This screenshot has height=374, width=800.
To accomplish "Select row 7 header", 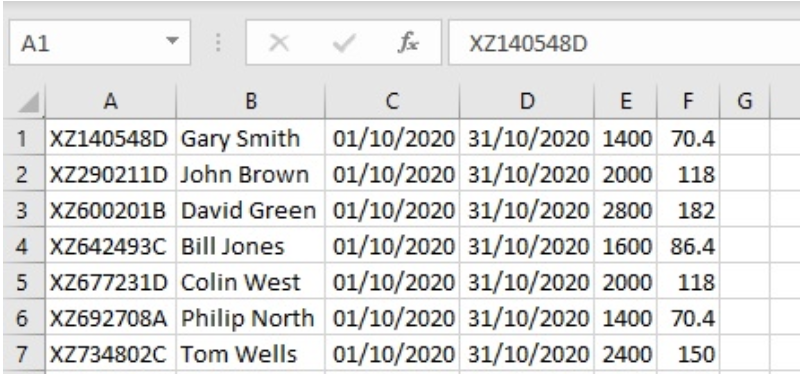I will tap(22, 354).
